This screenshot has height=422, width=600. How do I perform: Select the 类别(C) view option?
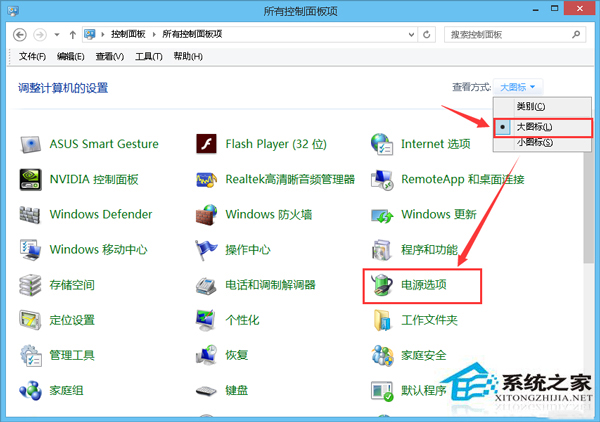(543, 107)
